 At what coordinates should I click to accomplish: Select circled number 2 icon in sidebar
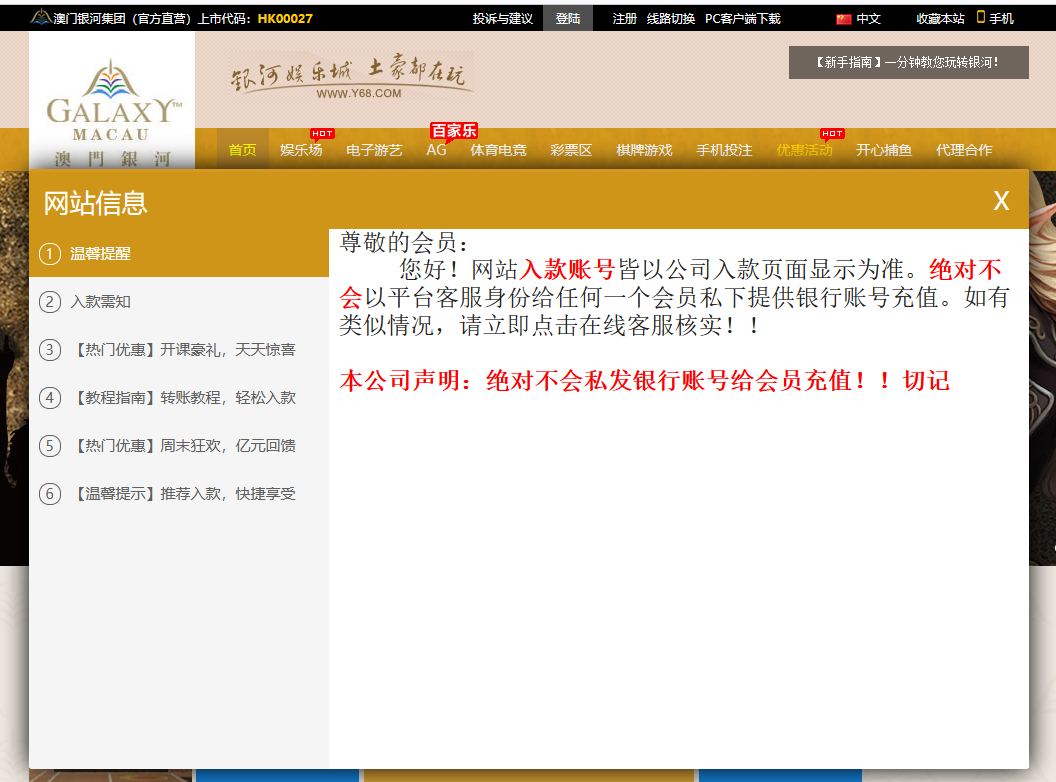[50, 302]
